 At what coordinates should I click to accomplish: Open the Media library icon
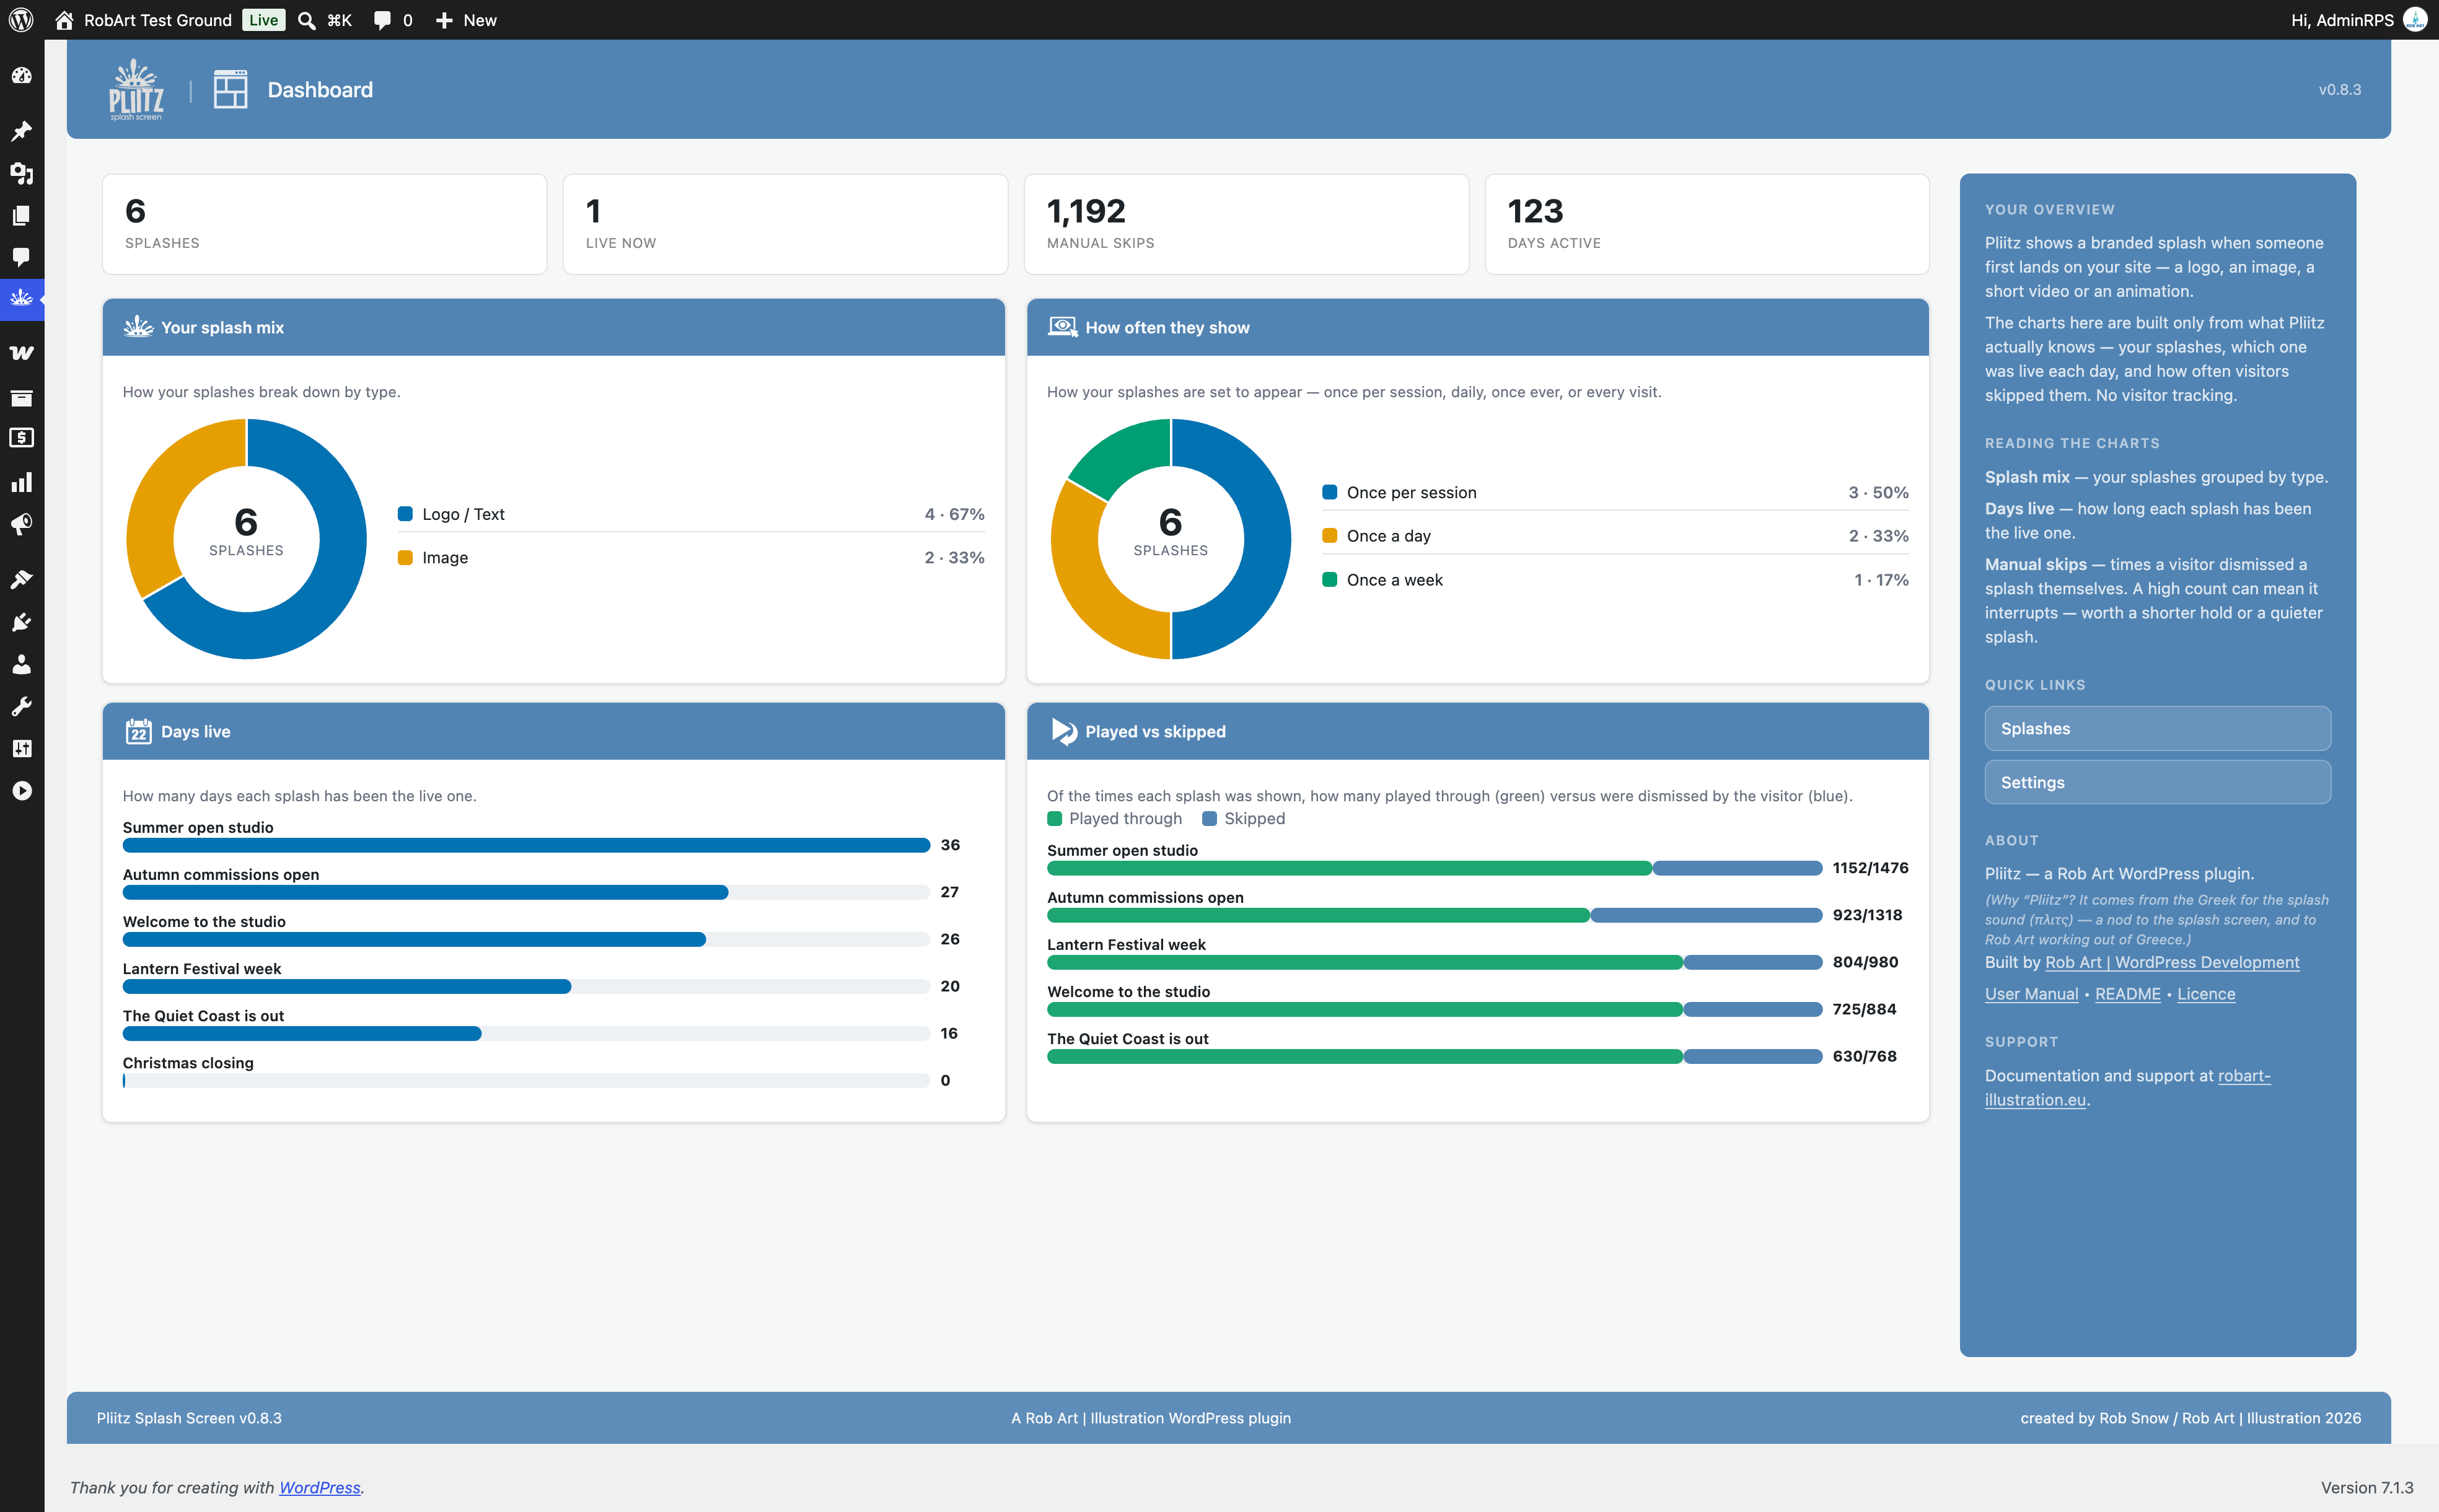pos(21,173)
